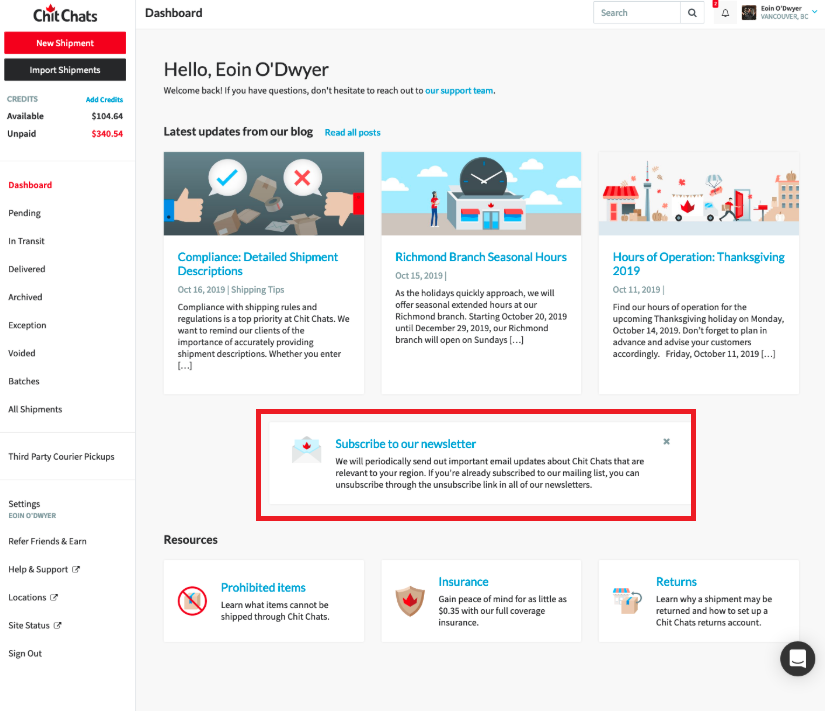This screenshot has height=711, width=825.
Task: Open In Transit shipments
Action: [x=26, y=241]
